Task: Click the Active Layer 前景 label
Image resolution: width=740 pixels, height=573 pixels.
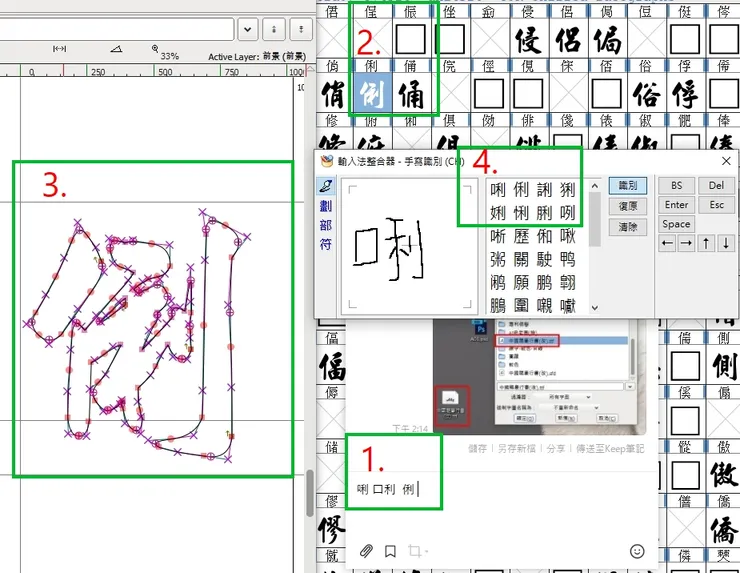Action: coord(257,57)
